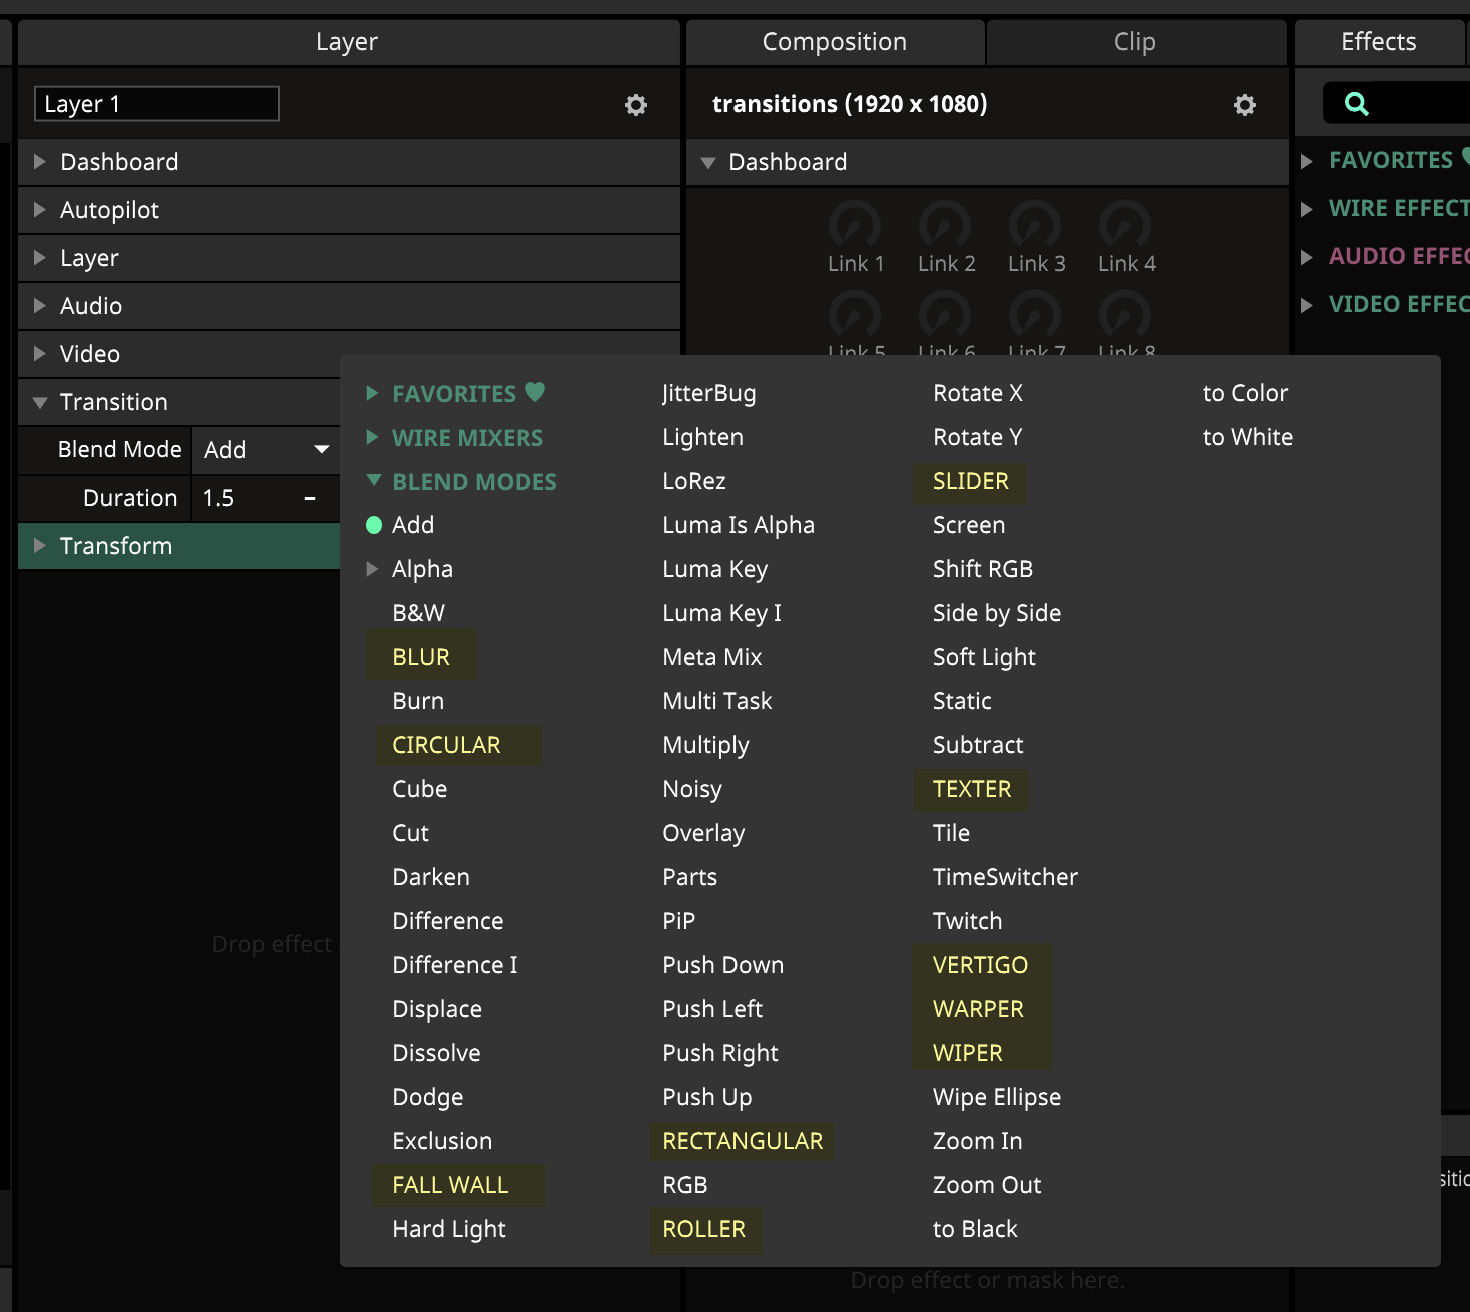Image resolution: width=1470 pixels, height=1312 pixels.
Task: Choose the Multiply blend mode
Action: click(705, 745)
